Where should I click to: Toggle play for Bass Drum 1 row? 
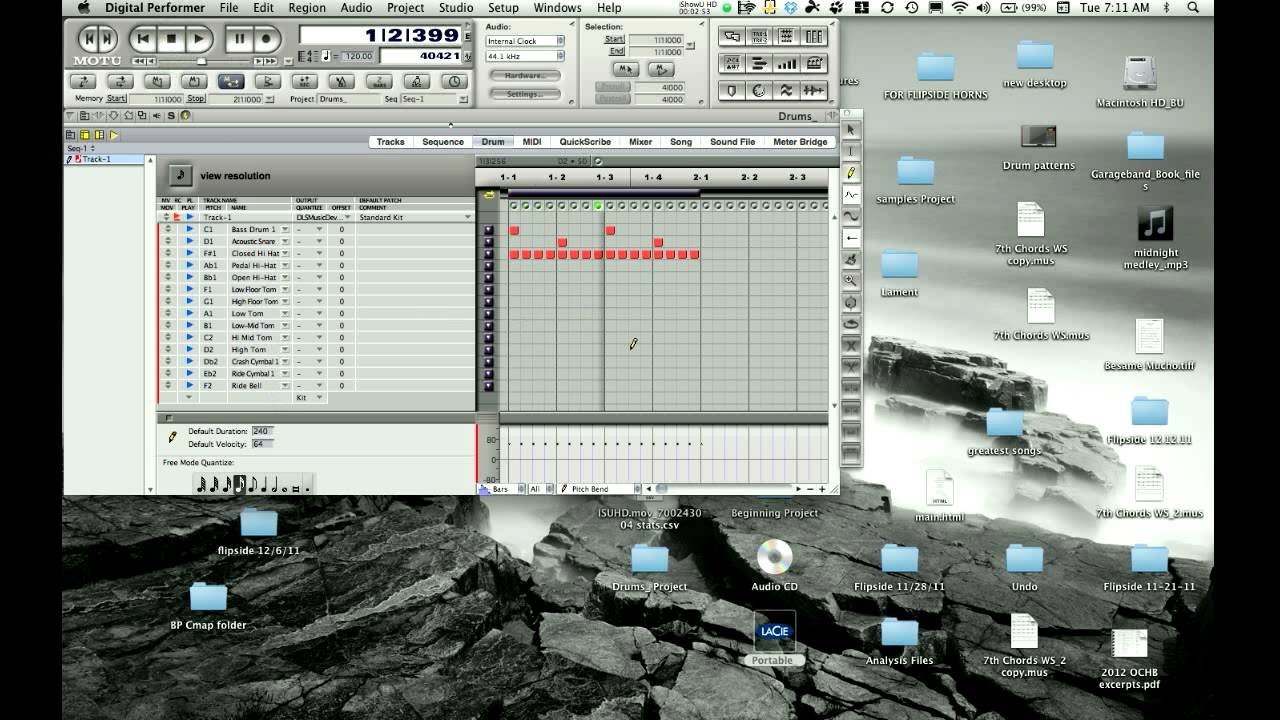(x=189, y=229)
